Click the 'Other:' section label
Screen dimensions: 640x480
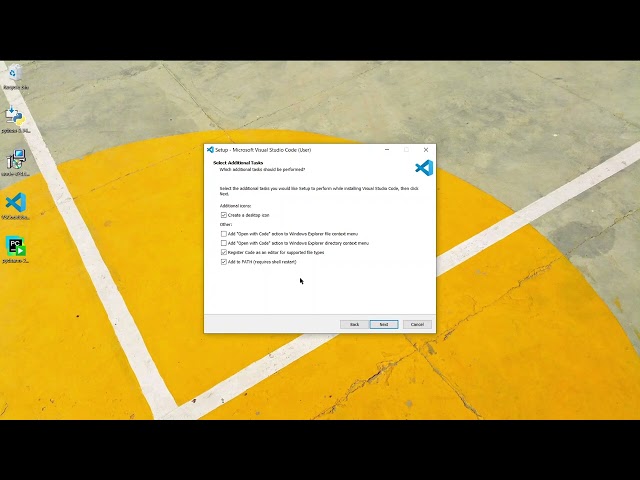226,224
